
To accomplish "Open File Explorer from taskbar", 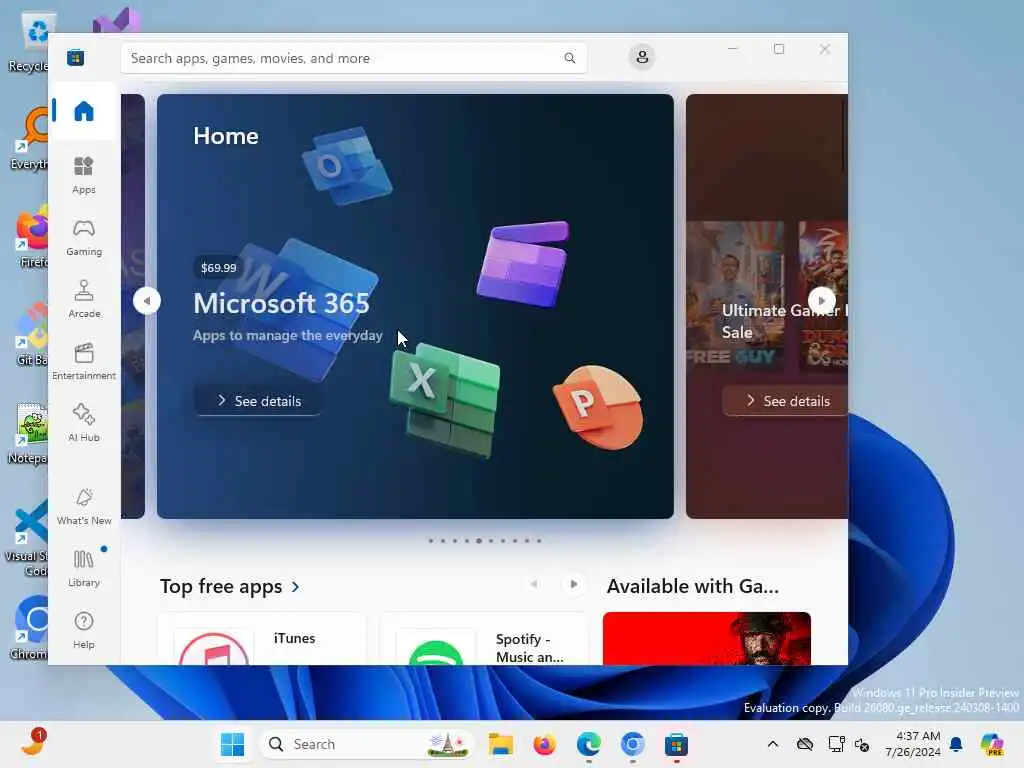I will pyautogui.click(x=501, y=744).
